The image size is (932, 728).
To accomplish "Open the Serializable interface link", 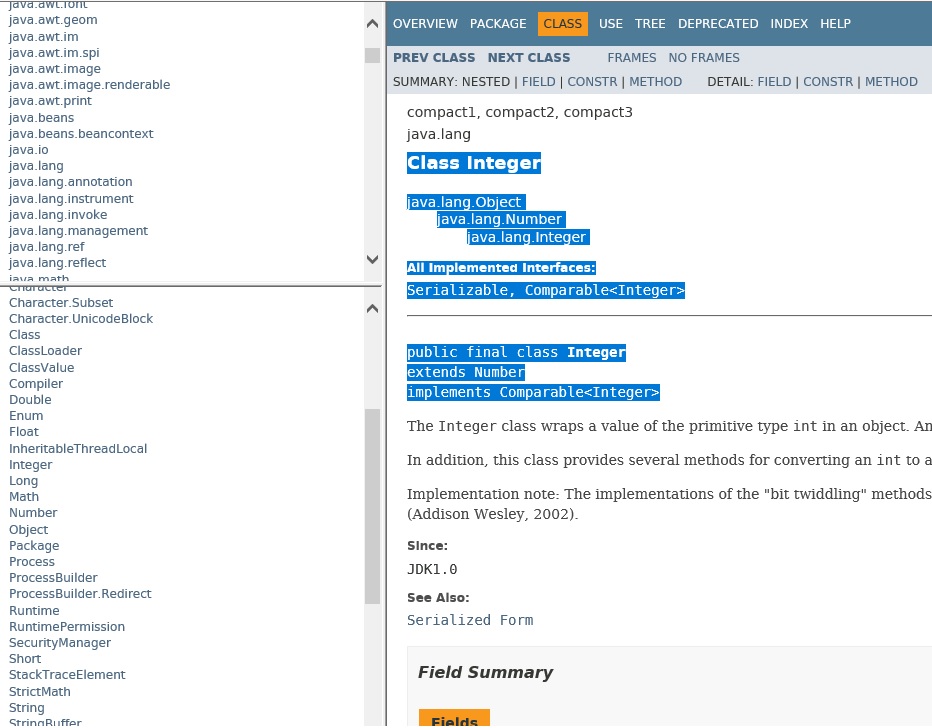I will point(457,290).
